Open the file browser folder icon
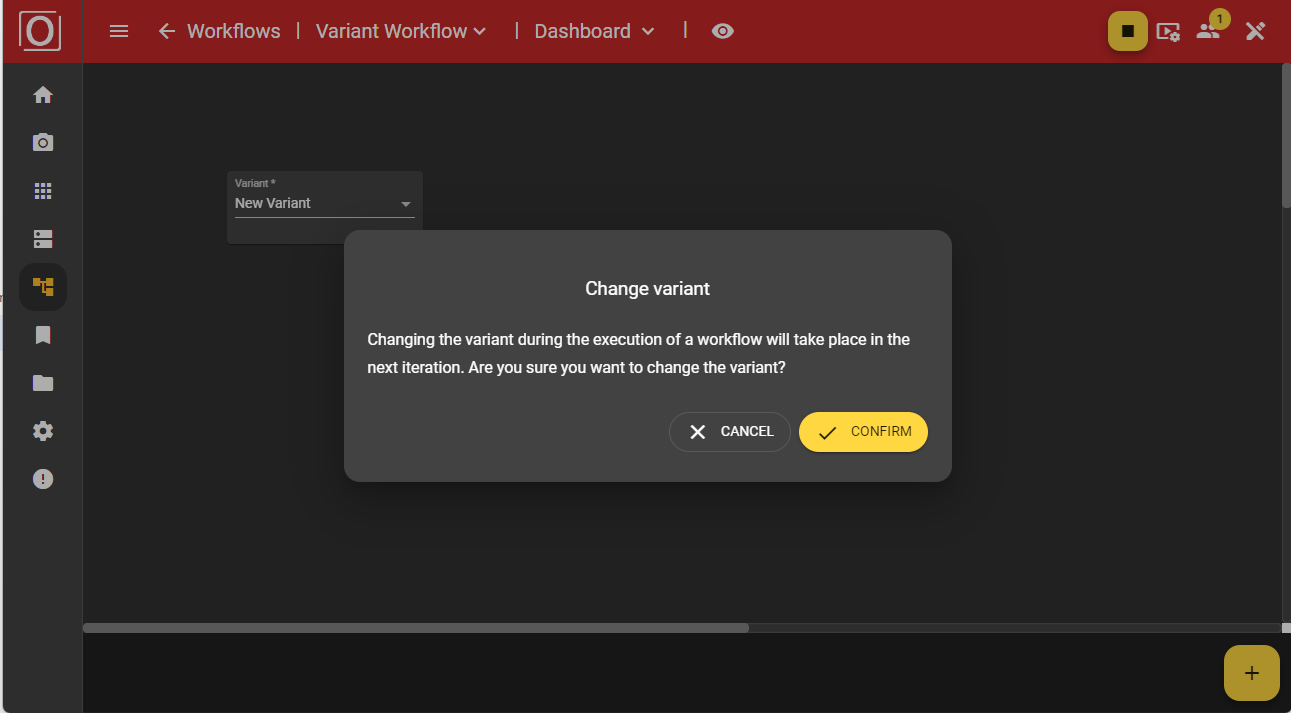The image size is (1291, 713). (42, 382)
